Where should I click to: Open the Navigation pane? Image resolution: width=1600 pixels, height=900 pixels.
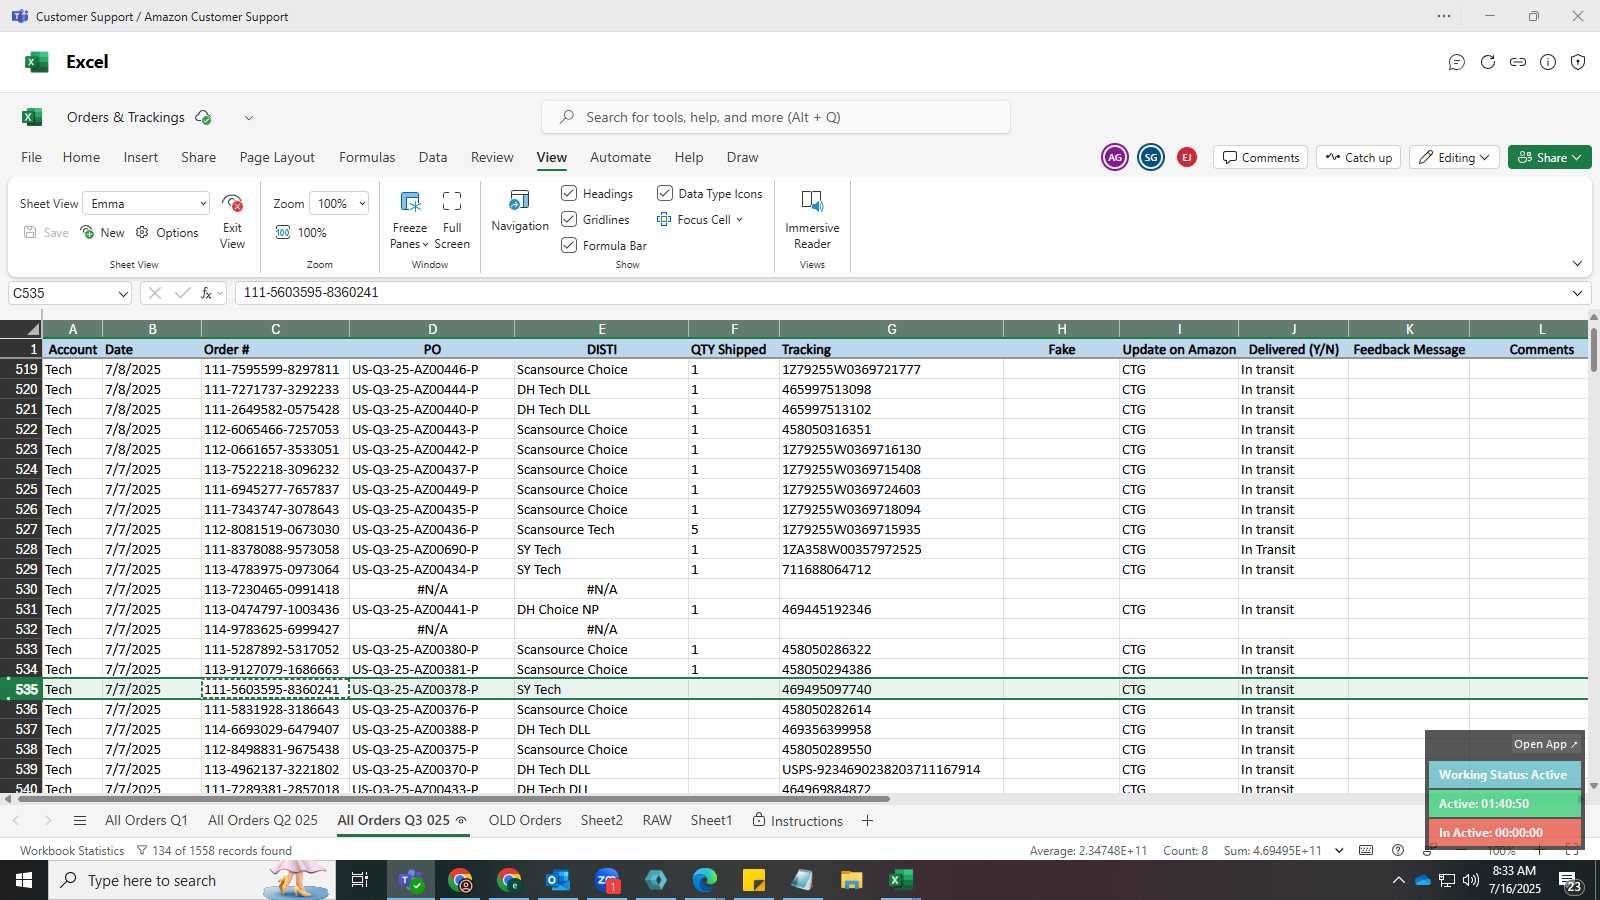tap(520, 212)
